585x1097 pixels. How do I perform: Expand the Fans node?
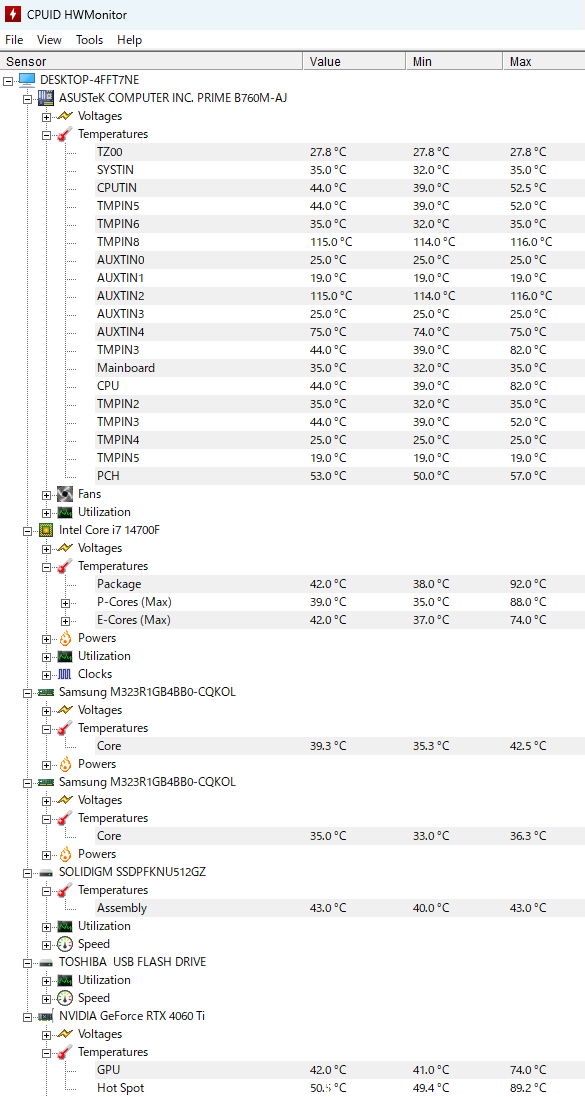coord(46,494)
